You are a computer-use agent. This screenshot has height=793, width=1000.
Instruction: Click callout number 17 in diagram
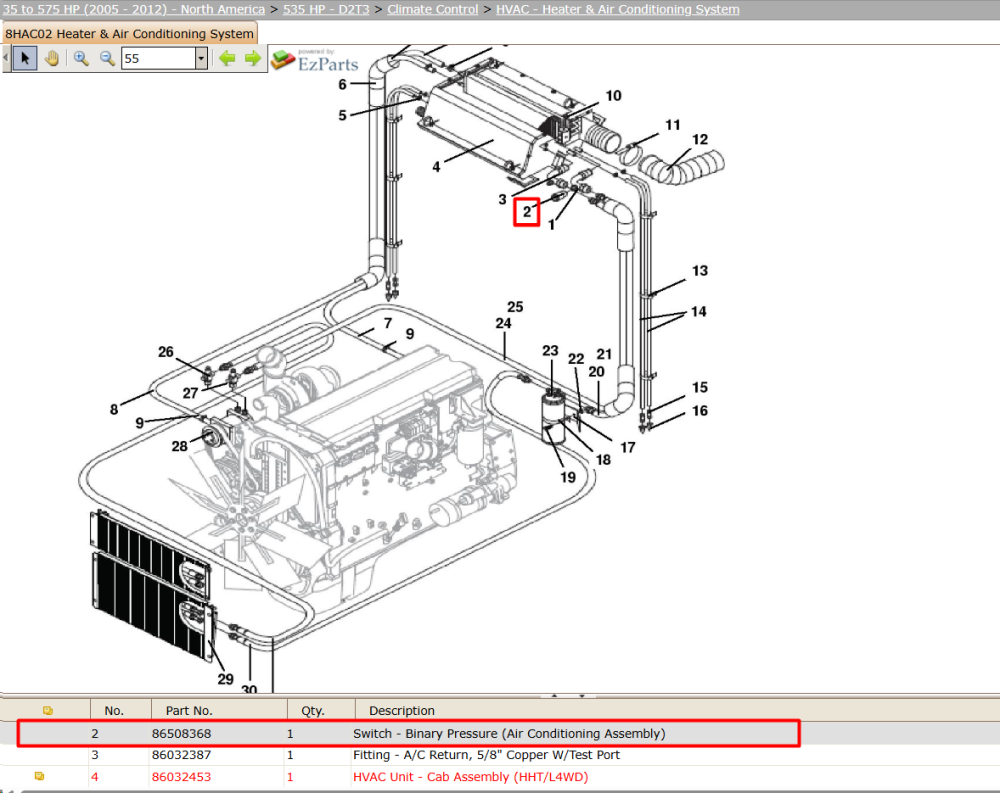tap(628, 448)
